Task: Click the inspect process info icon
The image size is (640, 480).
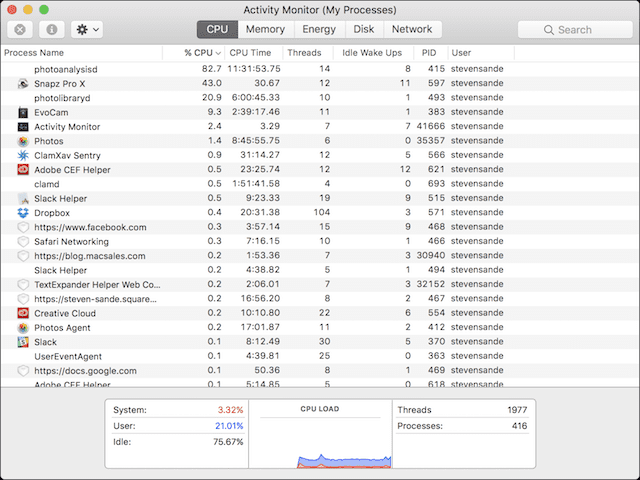Action: [51, 30]
